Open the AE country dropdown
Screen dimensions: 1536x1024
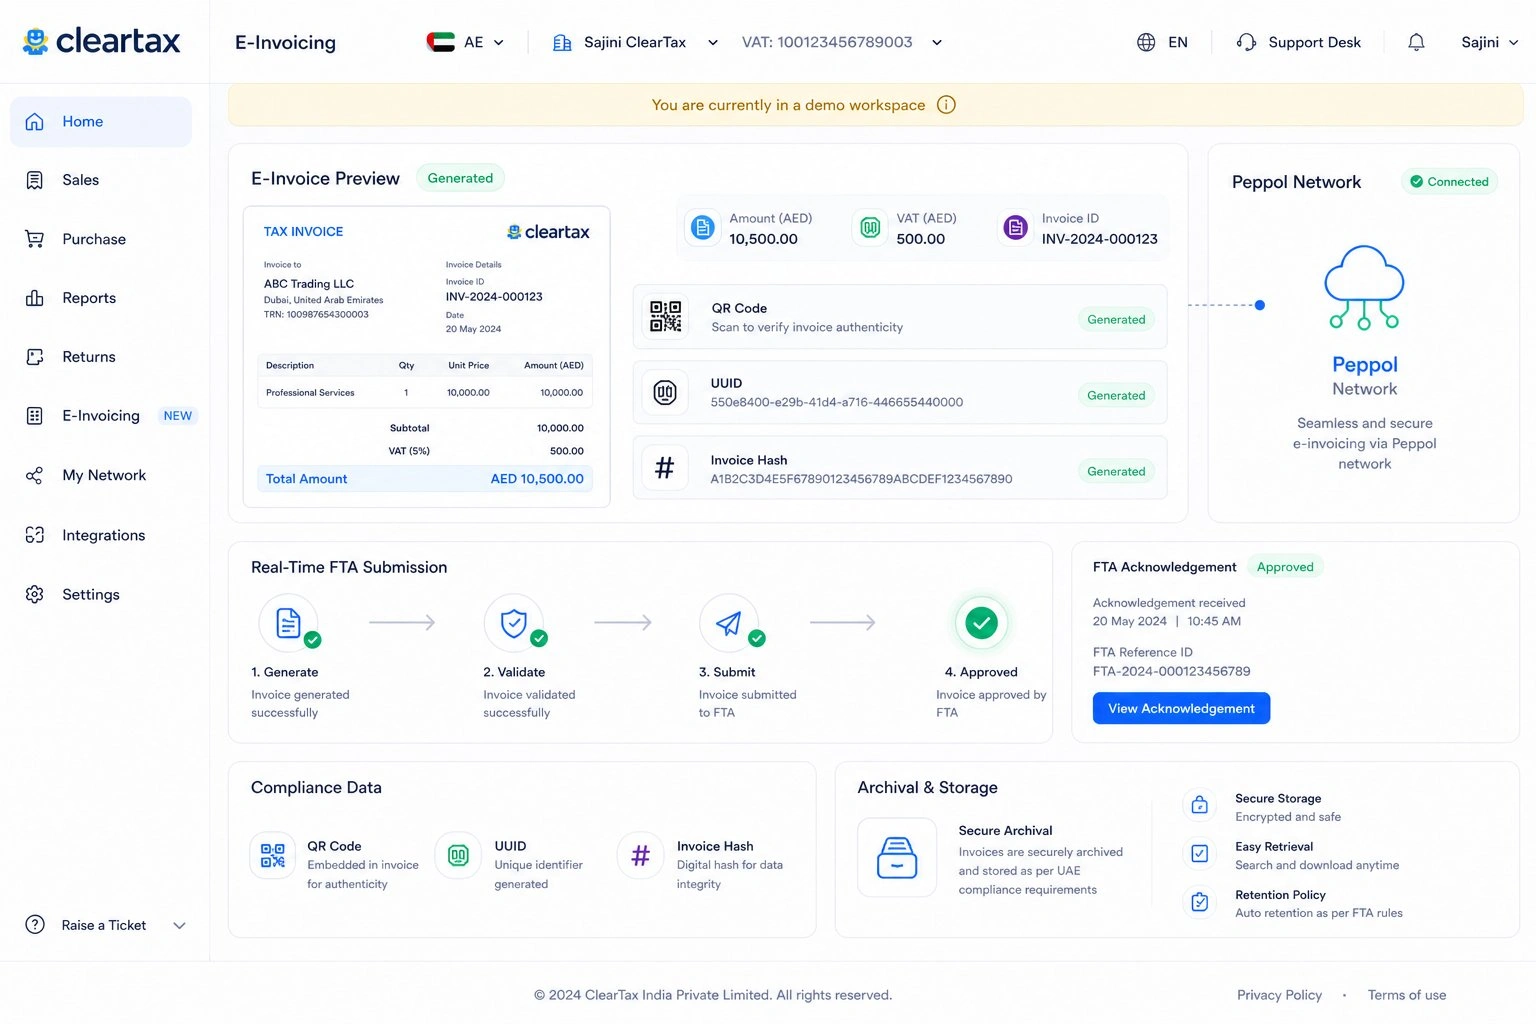(466, 42)
